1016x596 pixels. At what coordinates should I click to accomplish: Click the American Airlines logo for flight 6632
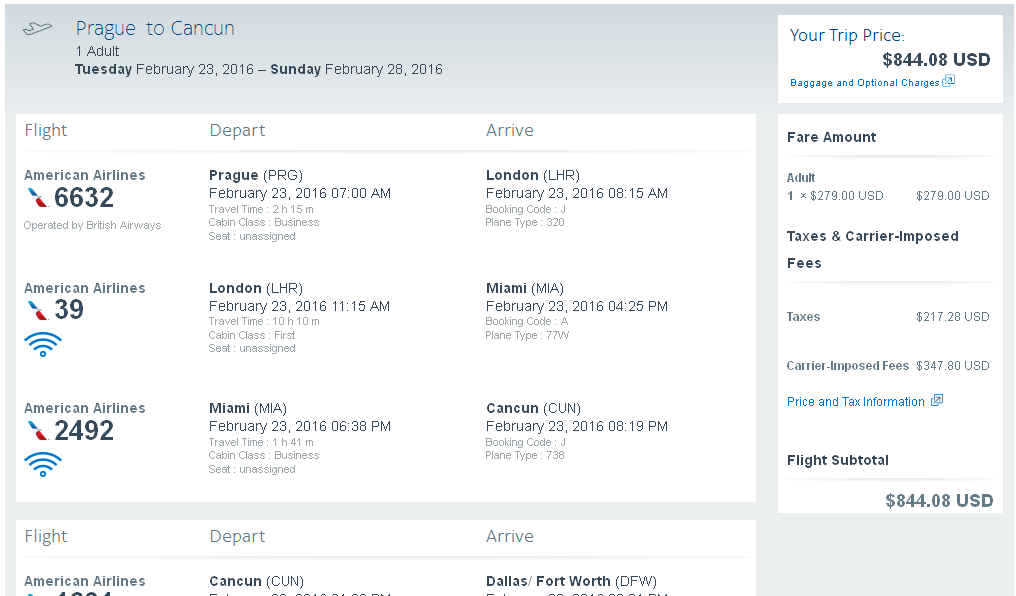click(38, 198)
